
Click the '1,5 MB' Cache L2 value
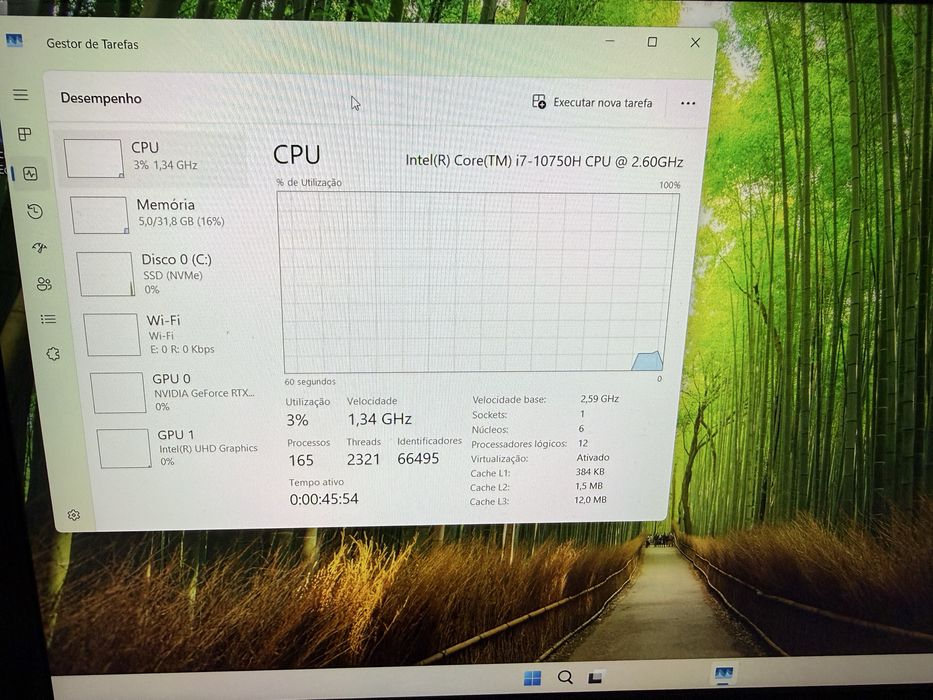pyautogui.click(x=589, y=486)
